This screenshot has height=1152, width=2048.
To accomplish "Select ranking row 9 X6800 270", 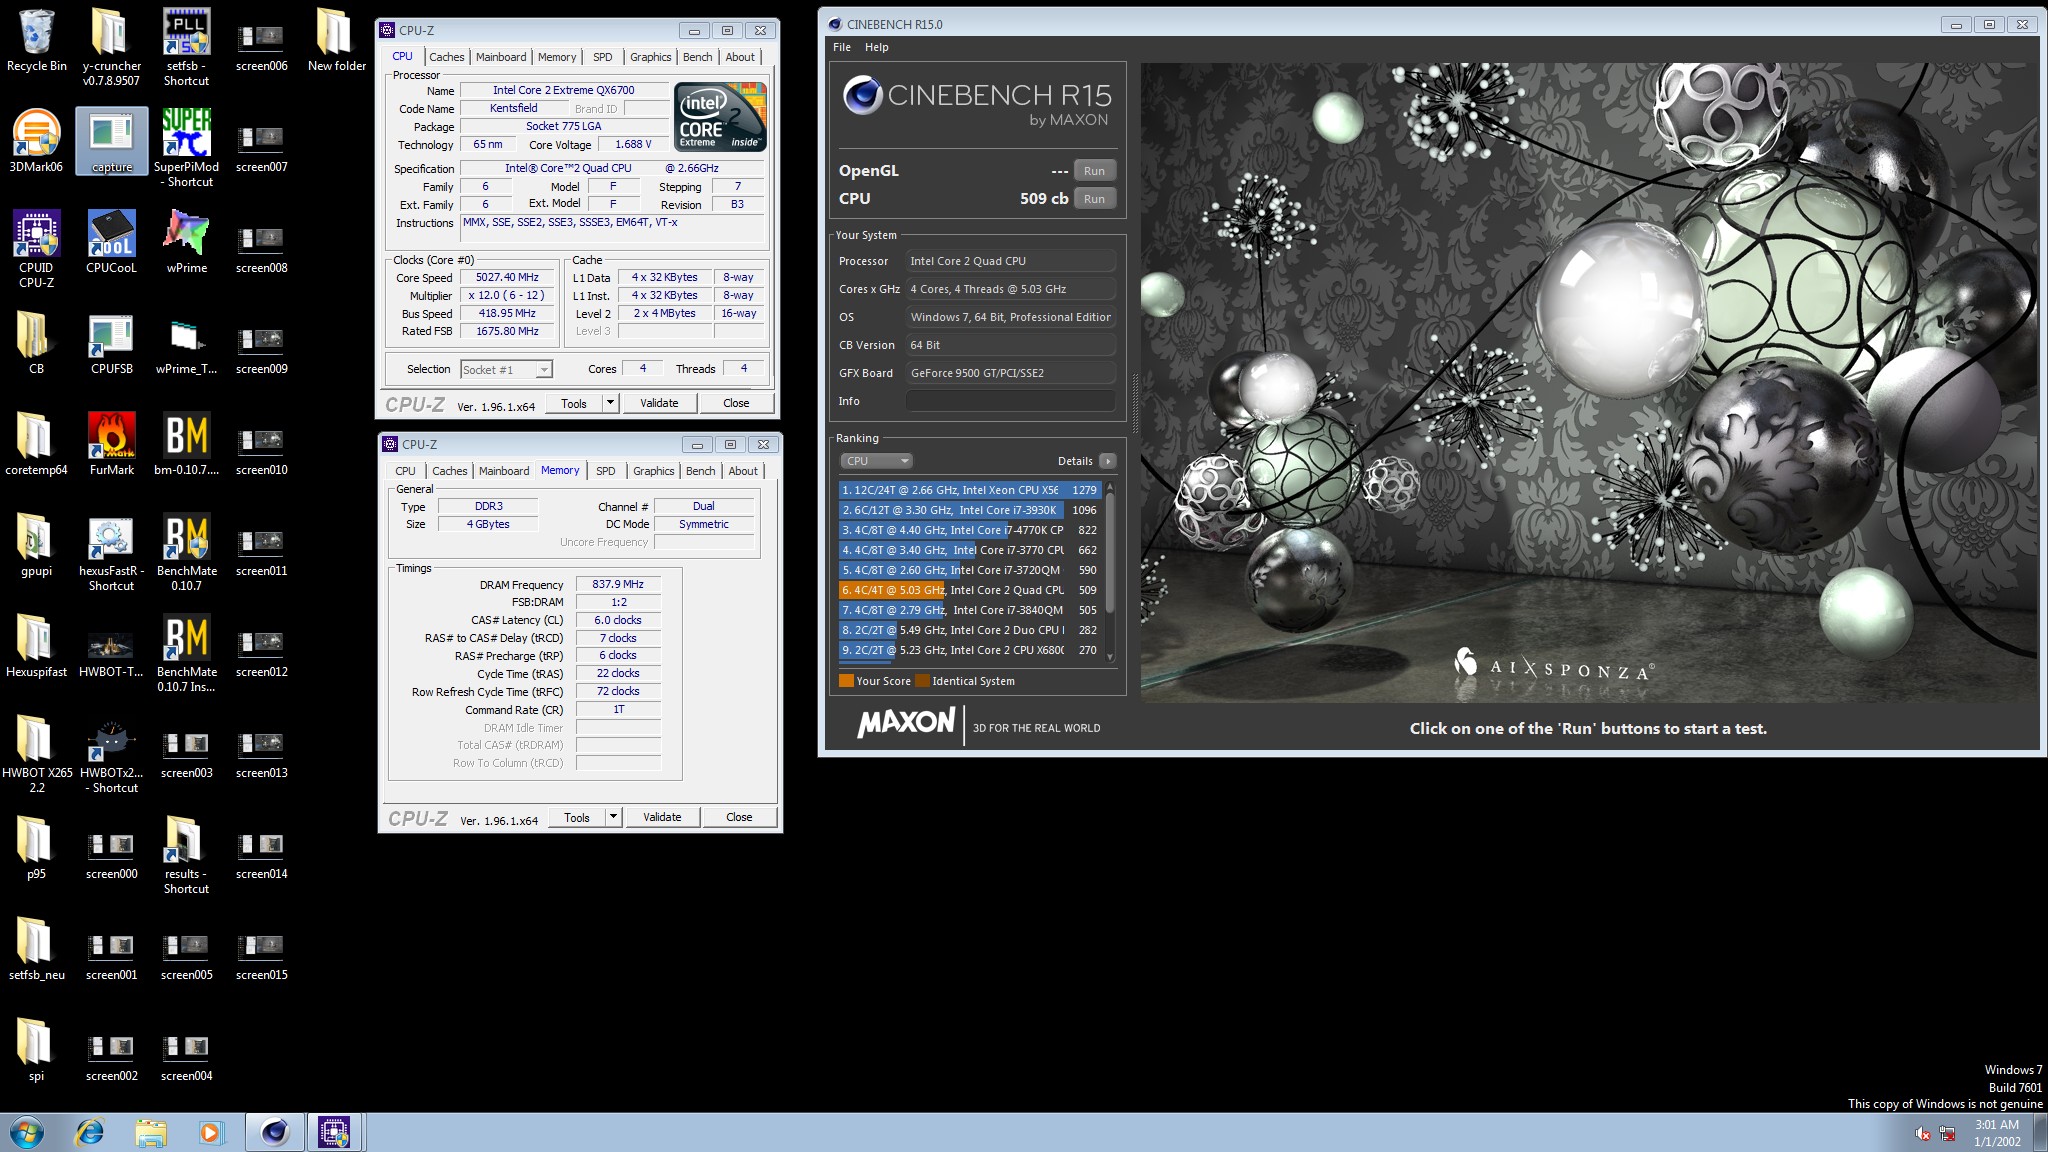I will [x=969, y=650].
